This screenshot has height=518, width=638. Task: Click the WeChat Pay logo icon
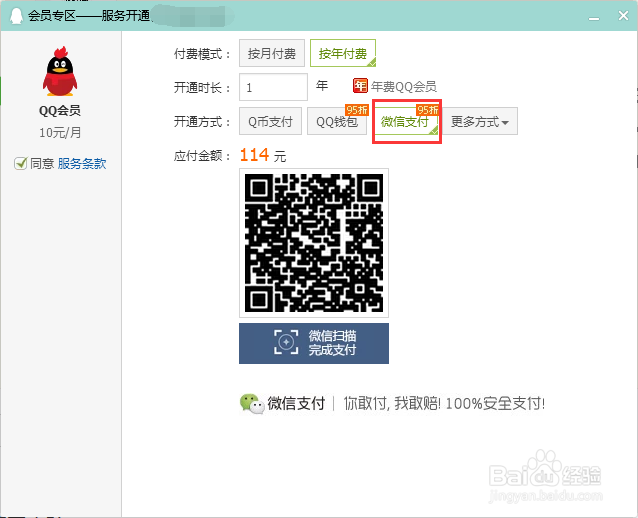point(252,404)
